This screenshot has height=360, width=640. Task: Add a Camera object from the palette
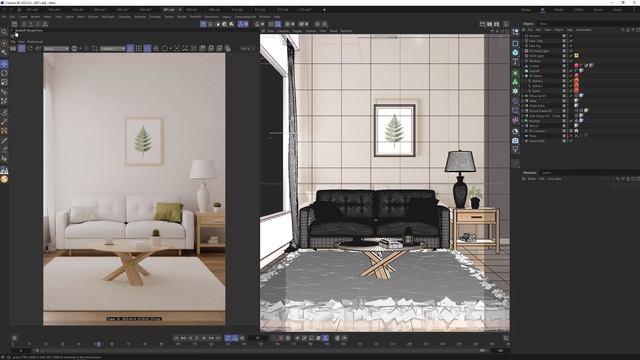pos(516,140)
